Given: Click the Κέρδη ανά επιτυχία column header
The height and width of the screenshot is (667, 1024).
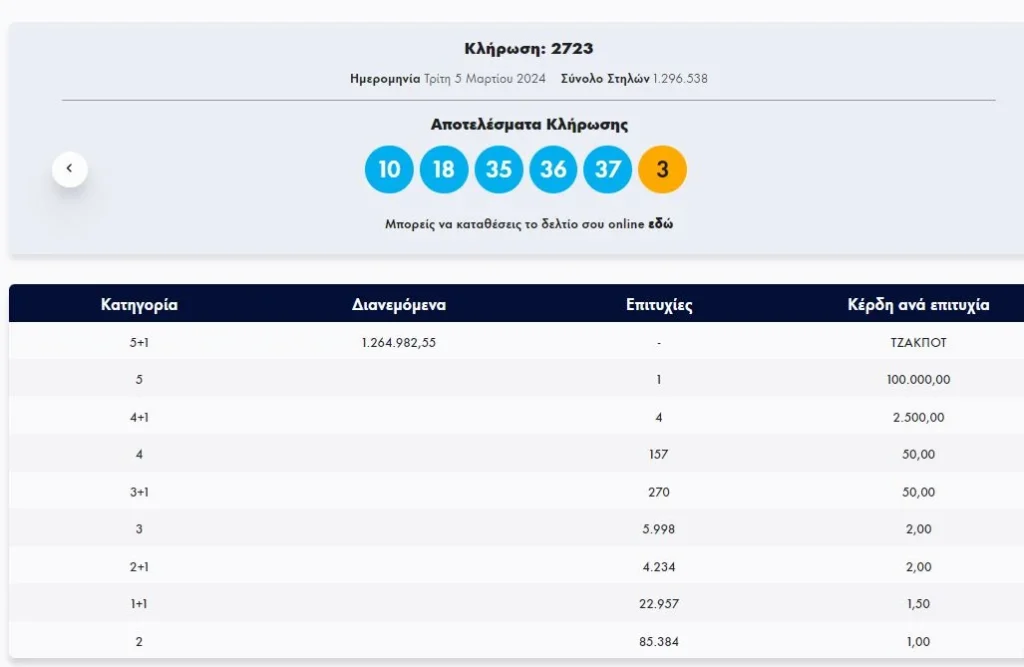Looking at the screenshot, I should [x=918, y=305].
